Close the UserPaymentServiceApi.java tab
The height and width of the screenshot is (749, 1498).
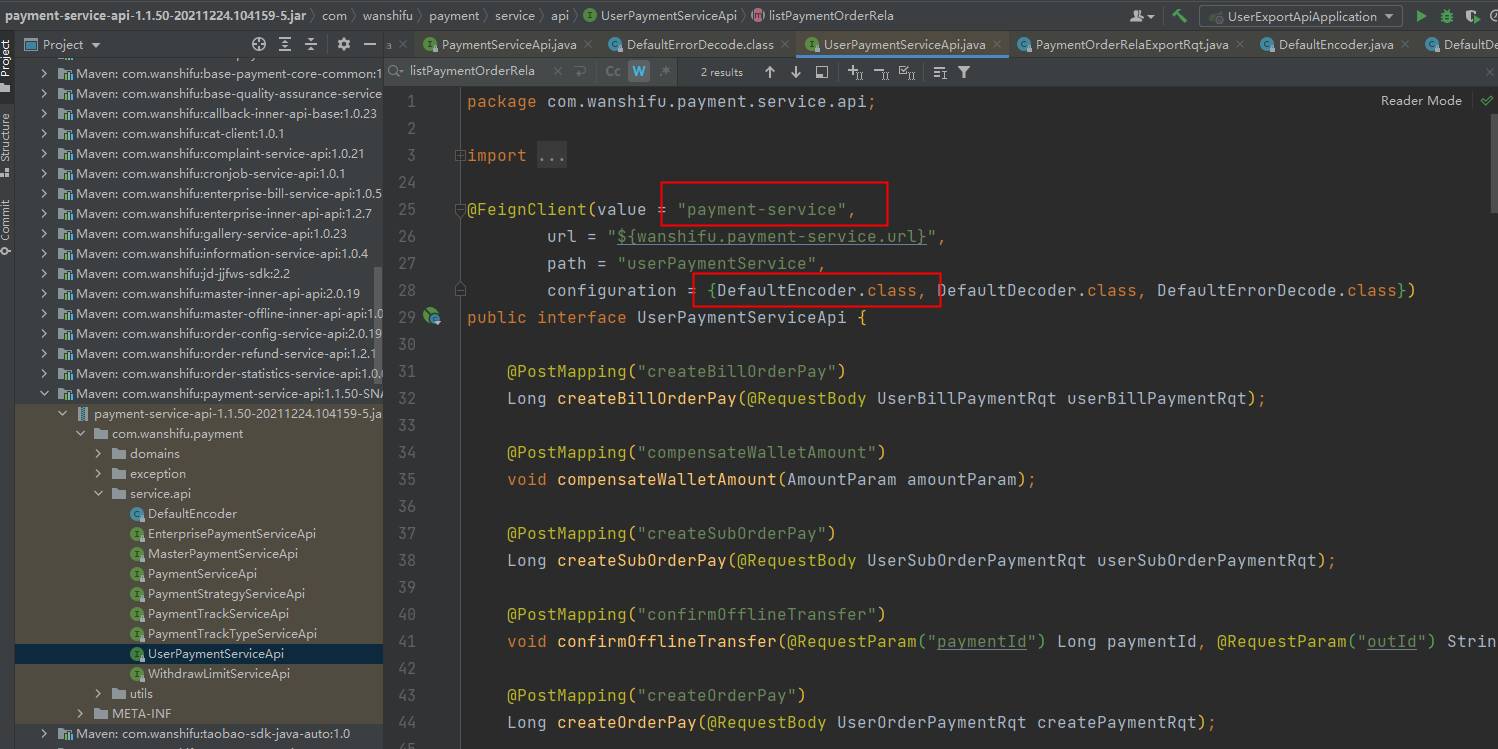coord(998,45)
